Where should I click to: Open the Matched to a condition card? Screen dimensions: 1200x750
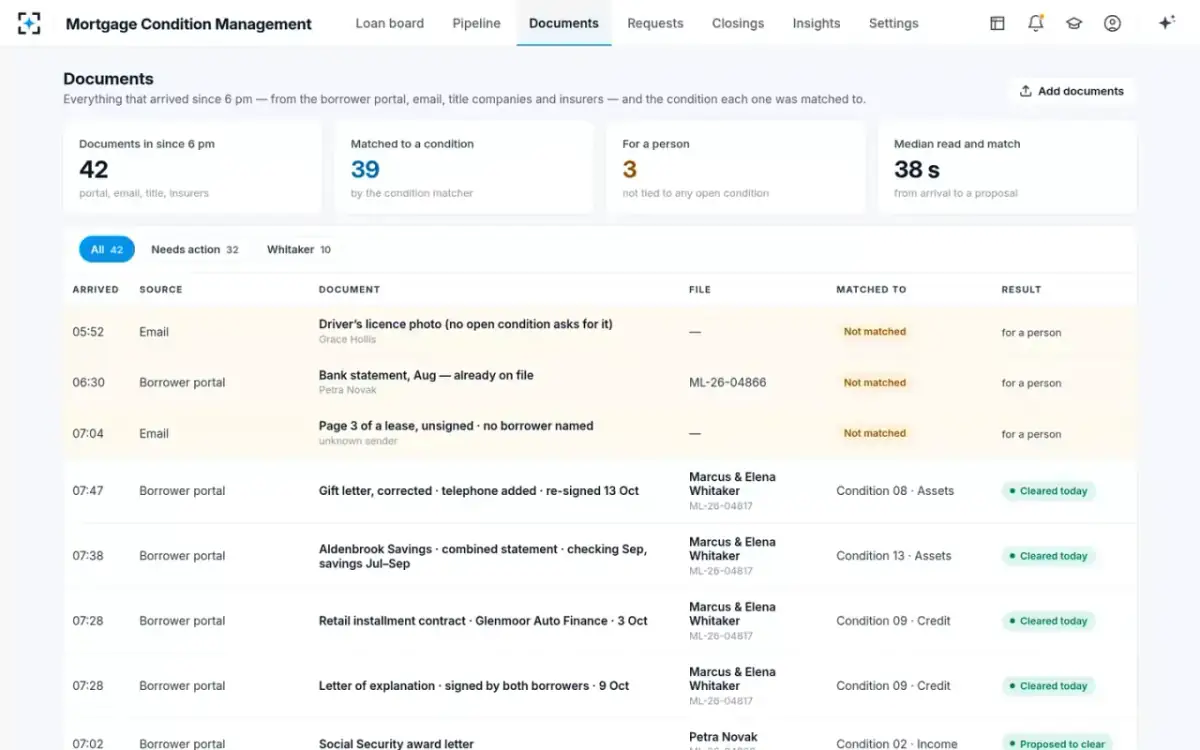tap(464, 168)
